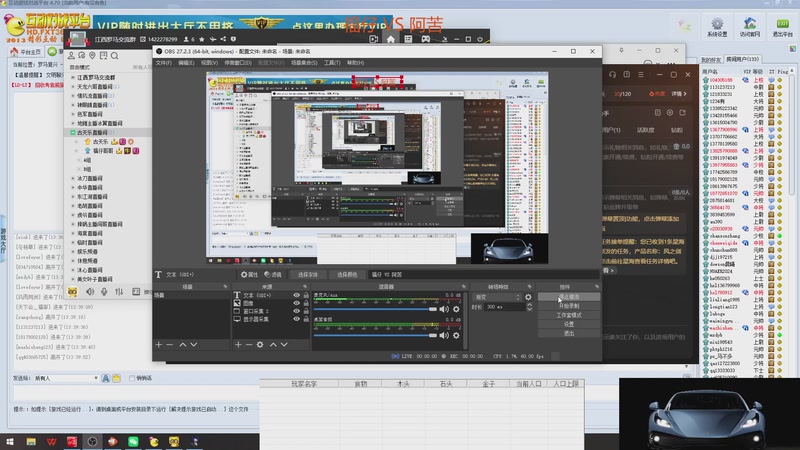
Task: Click home icon in channel window title bar
Action: click(x=391, y=39)
